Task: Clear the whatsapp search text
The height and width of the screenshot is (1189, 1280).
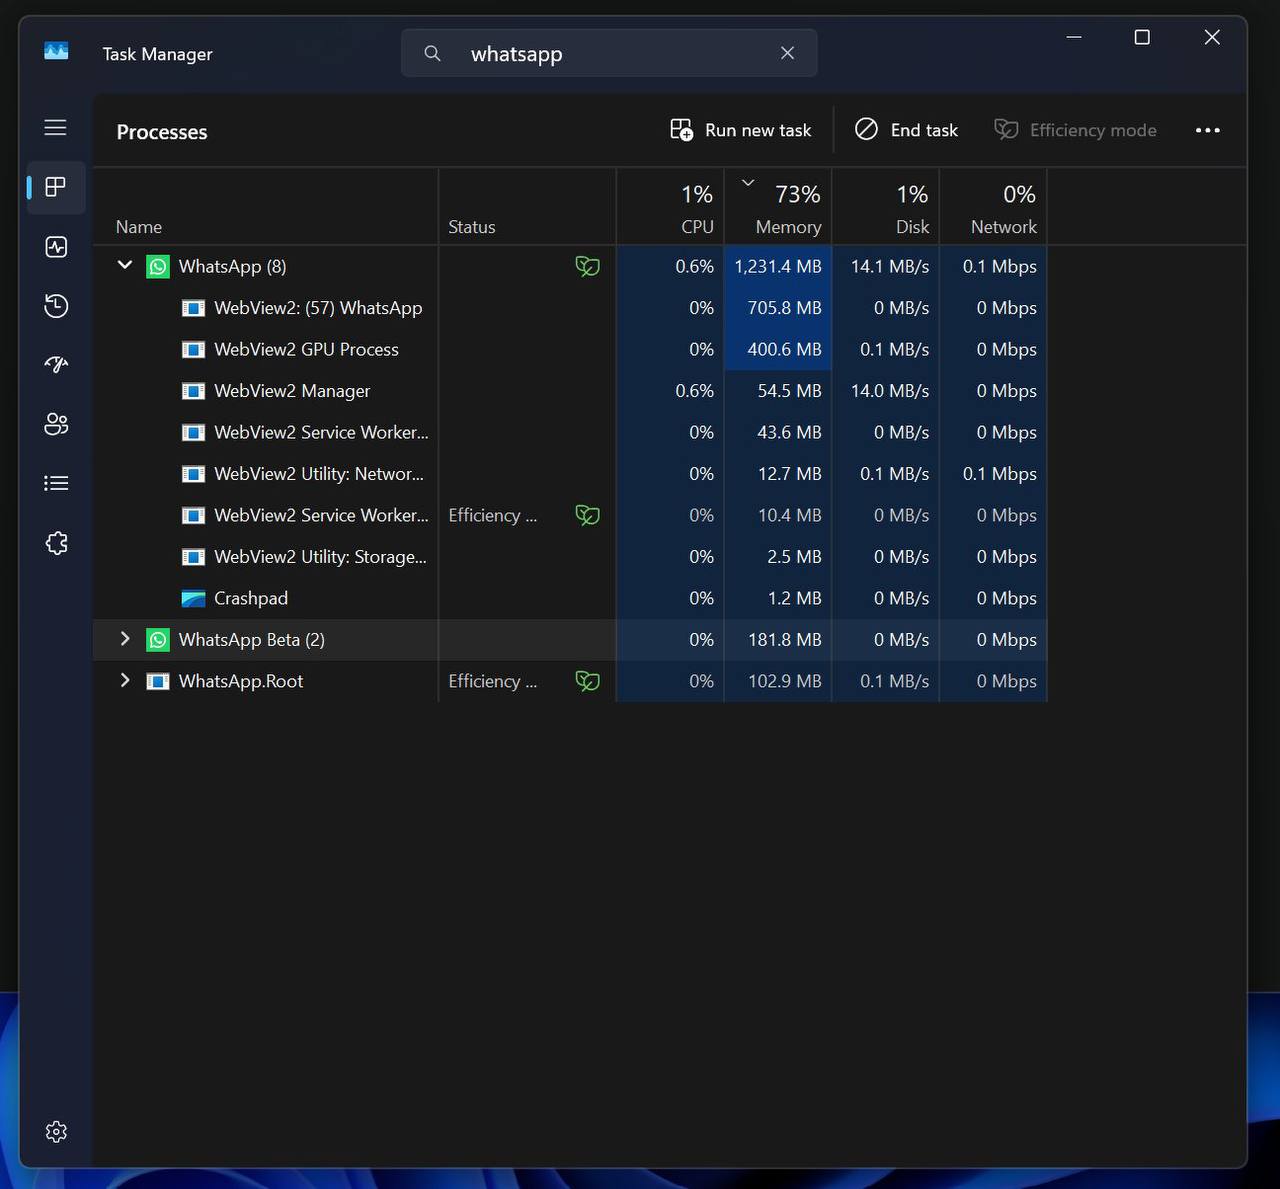Action: 787,53
